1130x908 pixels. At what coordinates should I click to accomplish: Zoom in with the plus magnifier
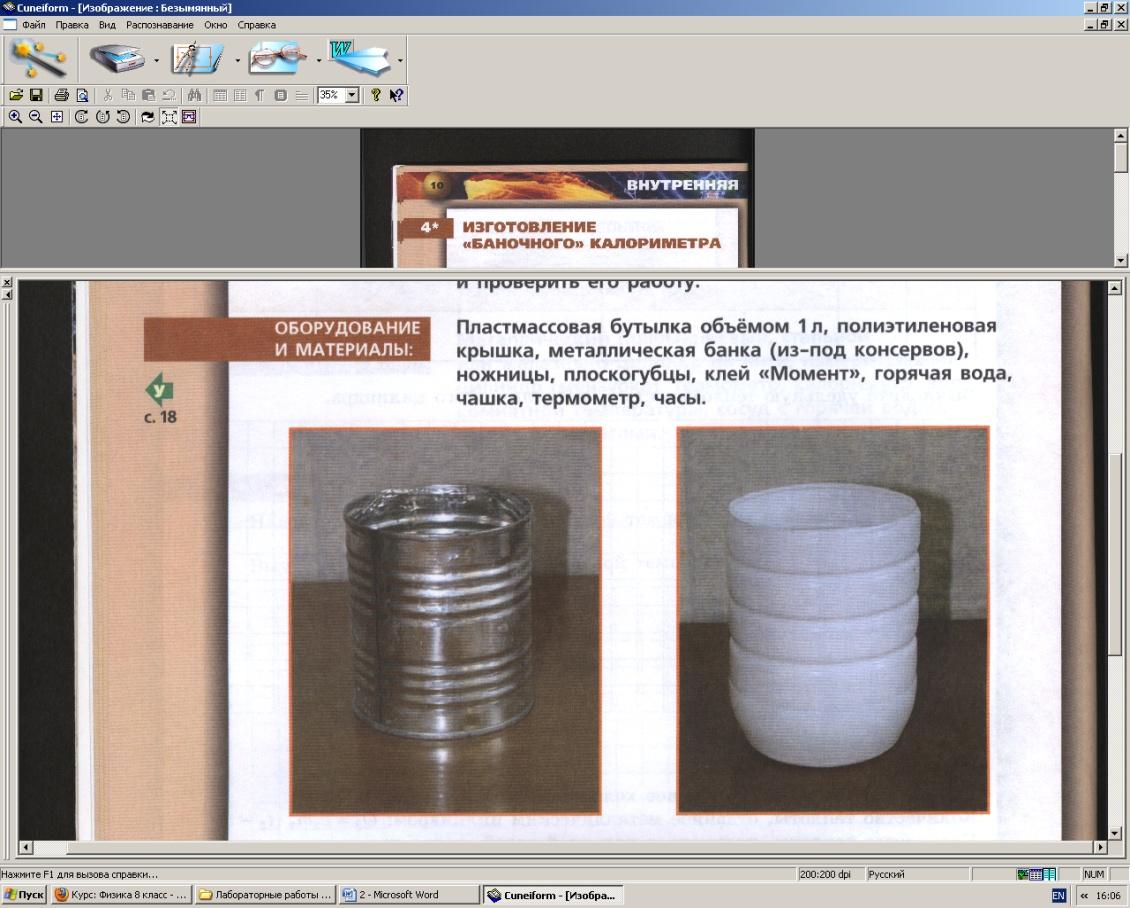(15, 117)
